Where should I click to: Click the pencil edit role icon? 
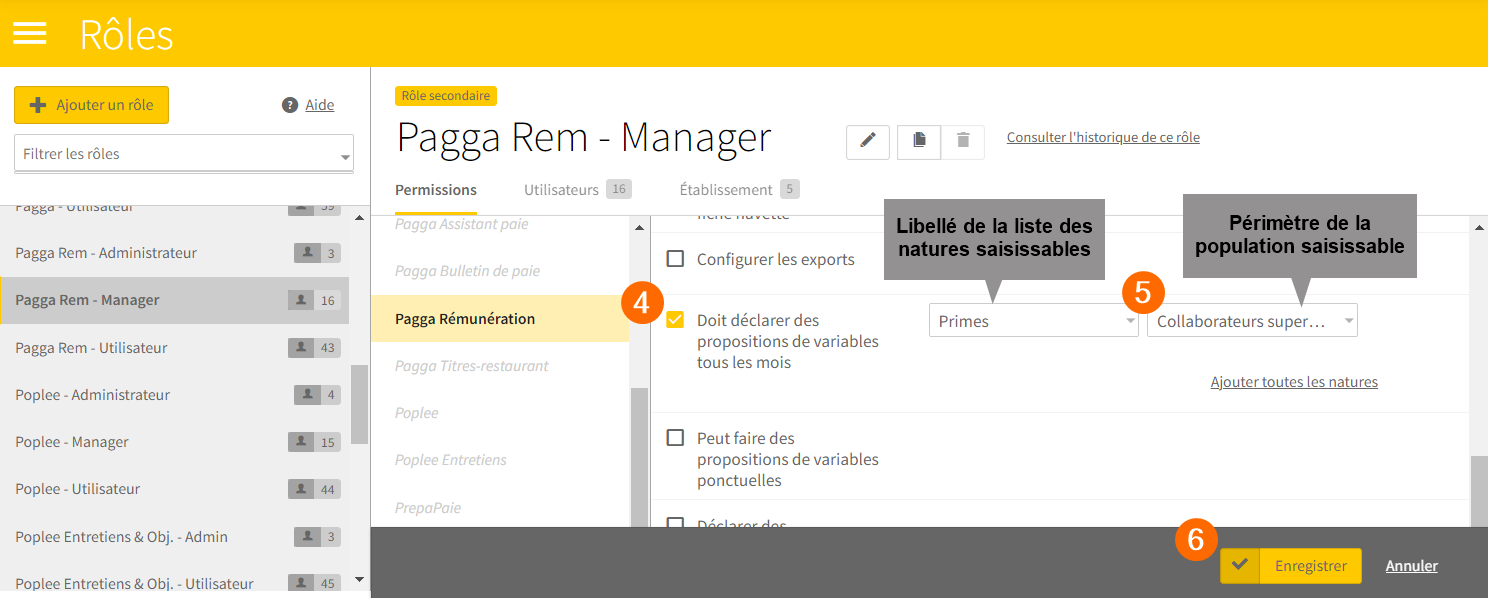point(868,142)
